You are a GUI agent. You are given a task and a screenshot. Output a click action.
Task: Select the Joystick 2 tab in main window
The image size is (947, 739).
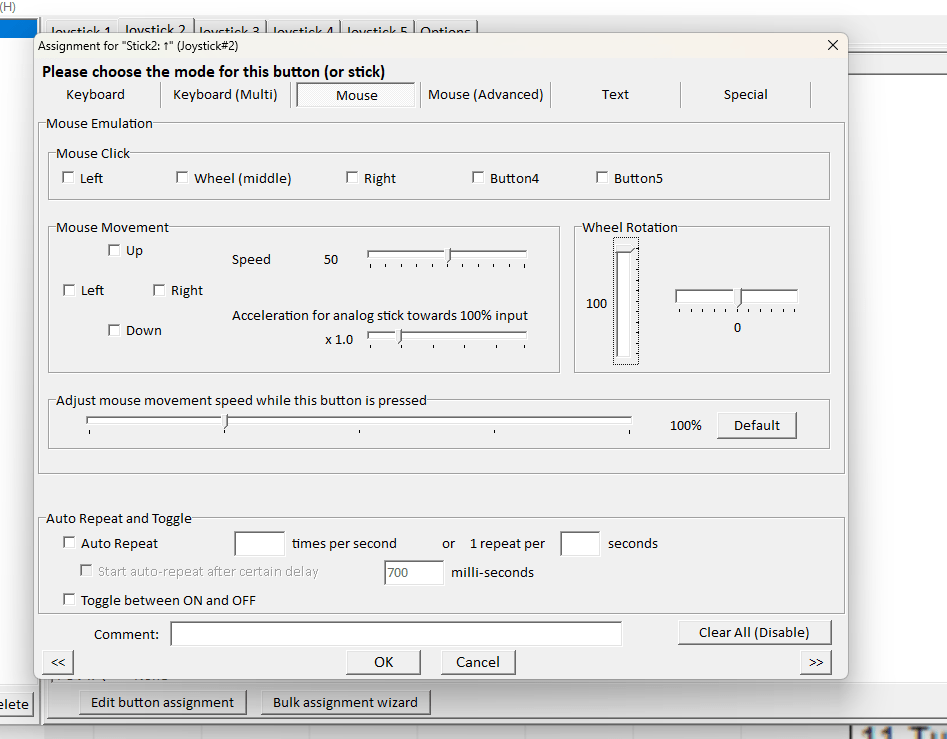[x=155, y=29]
